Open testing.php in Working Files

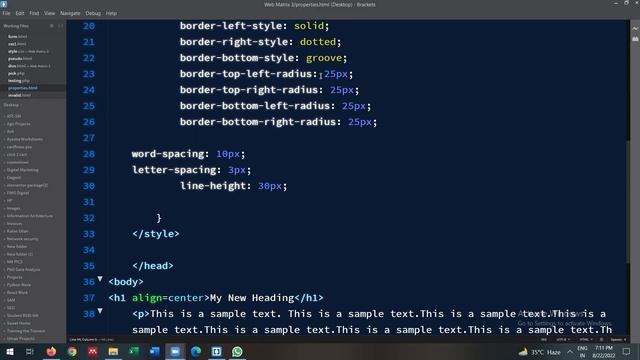point(18,80)
